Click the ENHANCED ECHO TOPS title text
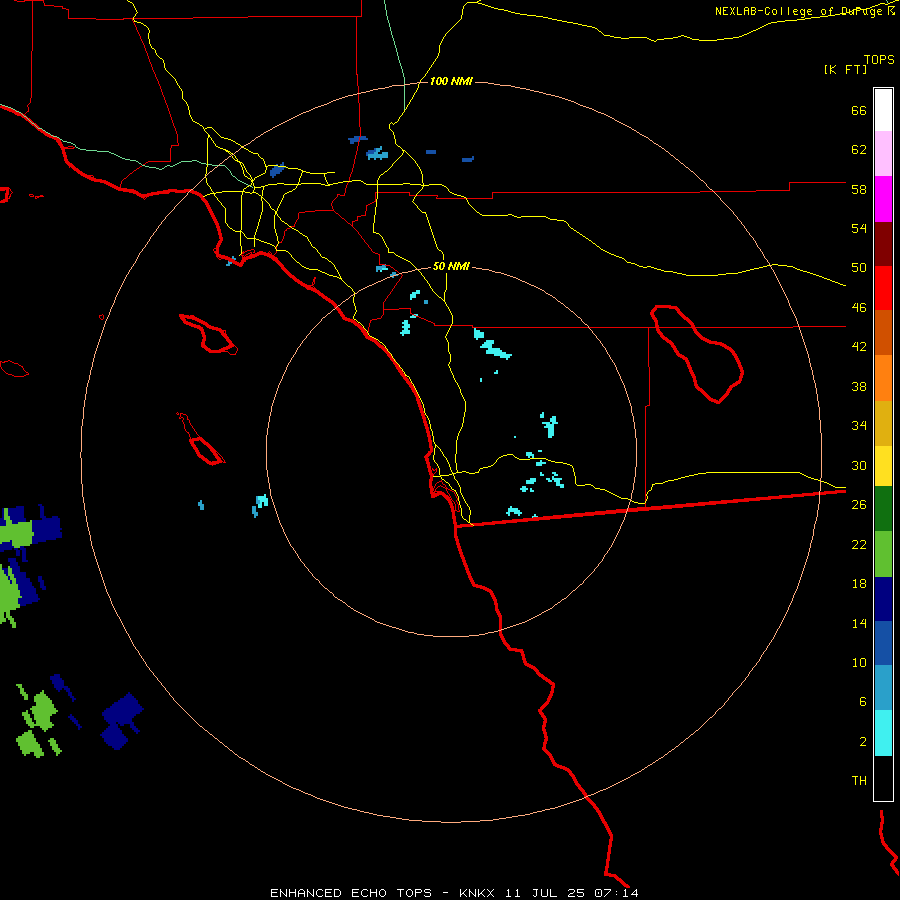Viewport: 900px width, 900px height. pyautogui.click(x=351, y=893)
